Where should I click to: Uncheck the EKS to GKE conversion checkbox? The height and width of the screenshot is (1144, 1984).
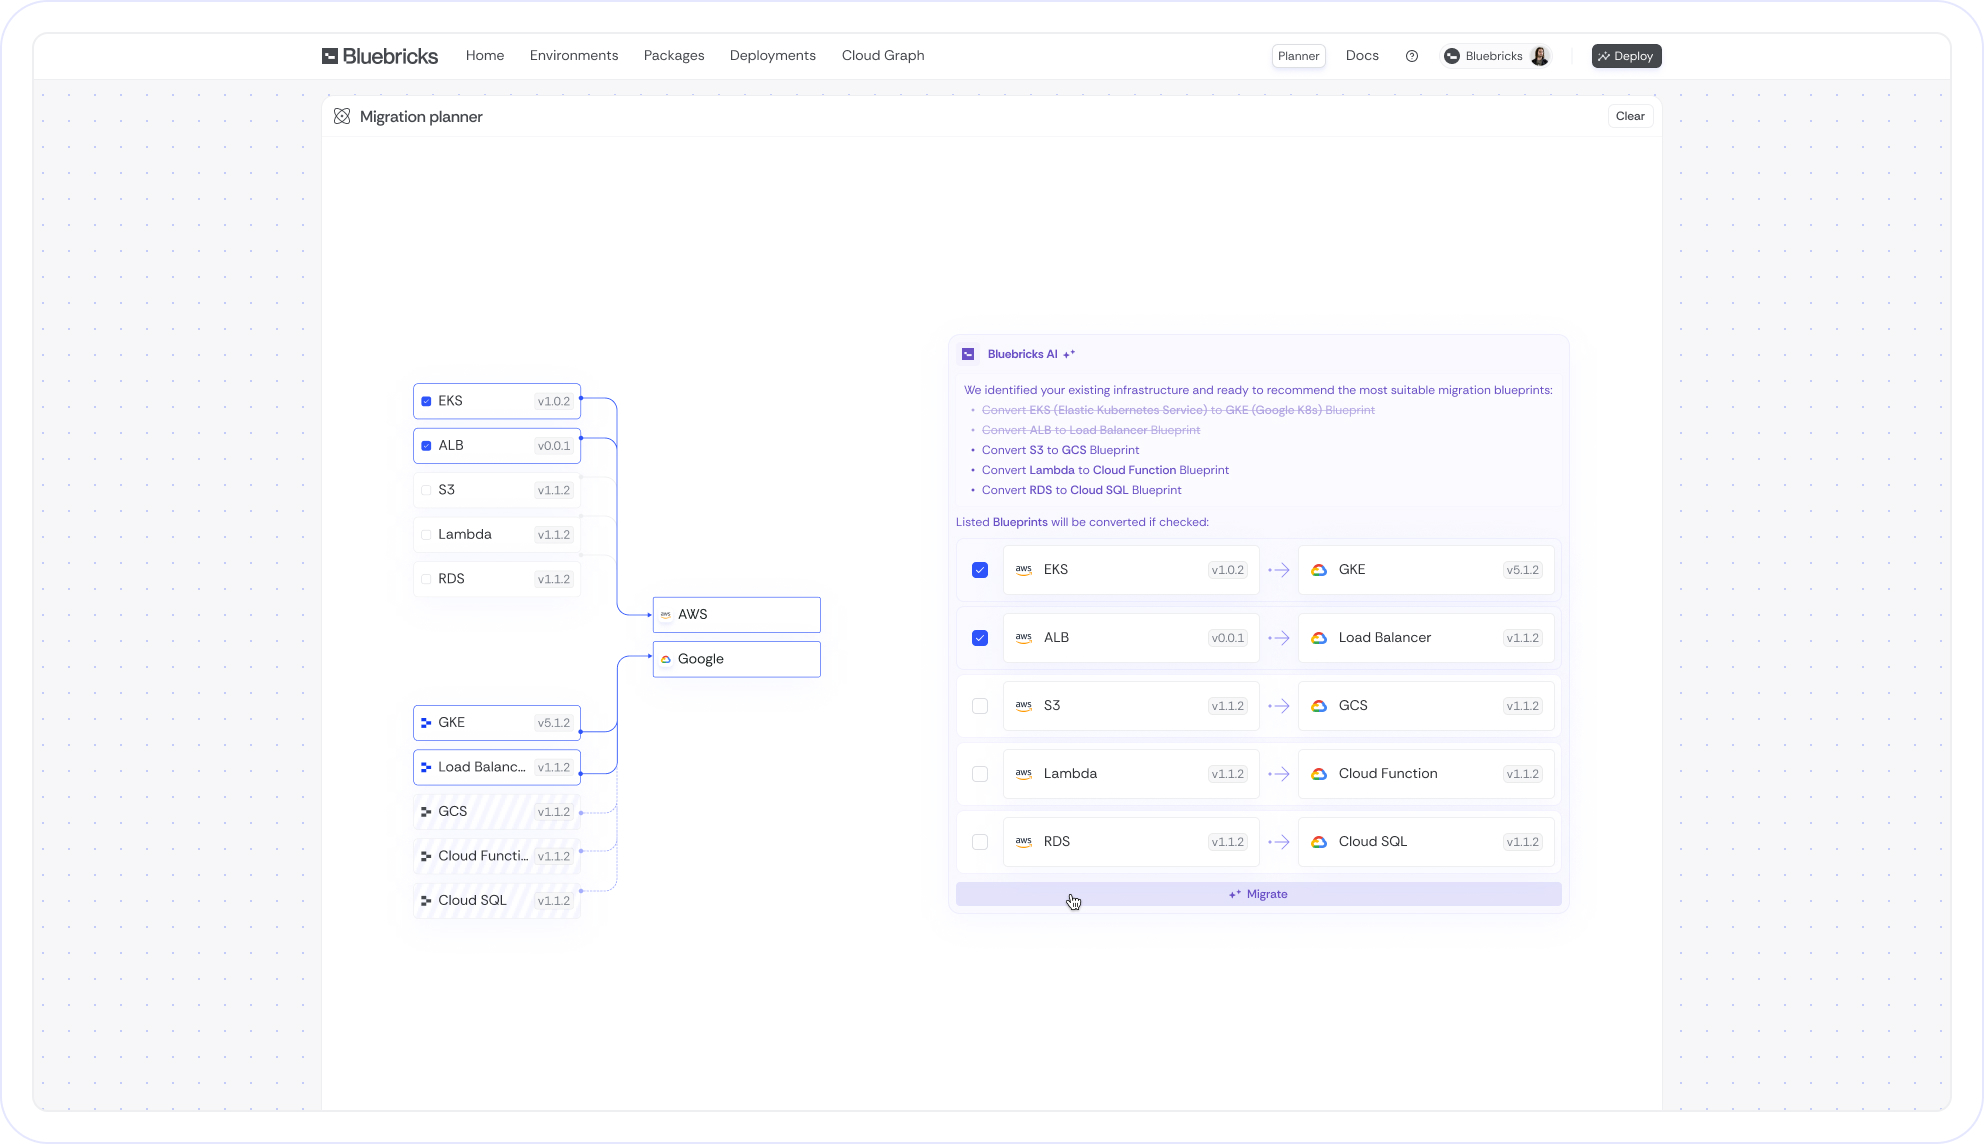(980, 570)
